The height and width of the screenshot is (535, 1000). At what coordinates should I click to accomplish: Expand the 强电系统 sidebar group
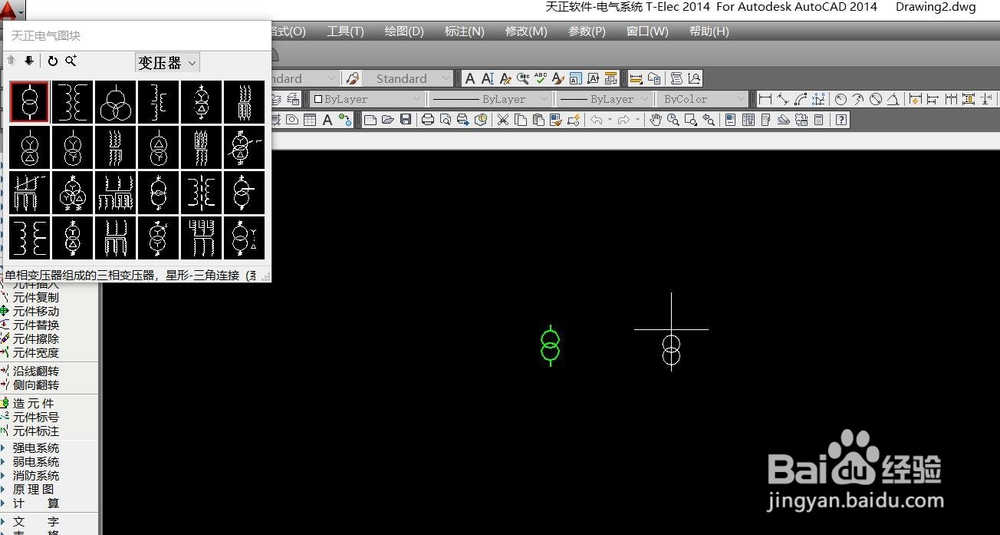36,448
